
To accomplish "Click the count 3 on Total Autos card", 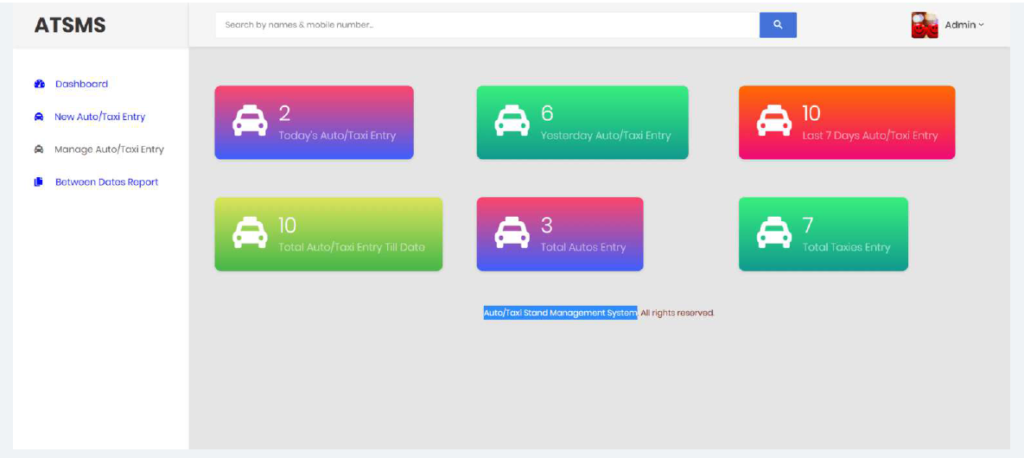I will point(547,225).
